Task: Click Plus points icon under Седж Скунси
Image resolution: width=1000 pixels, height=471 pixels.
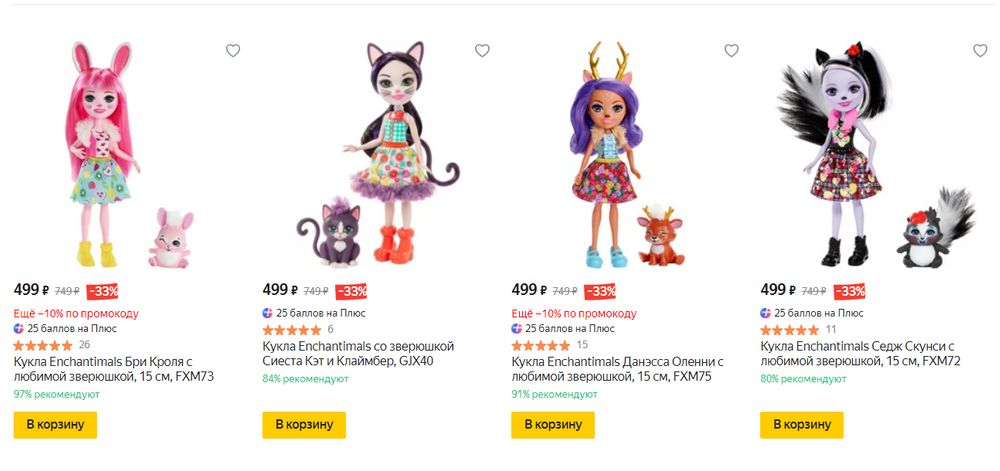Action: point(766,313)
